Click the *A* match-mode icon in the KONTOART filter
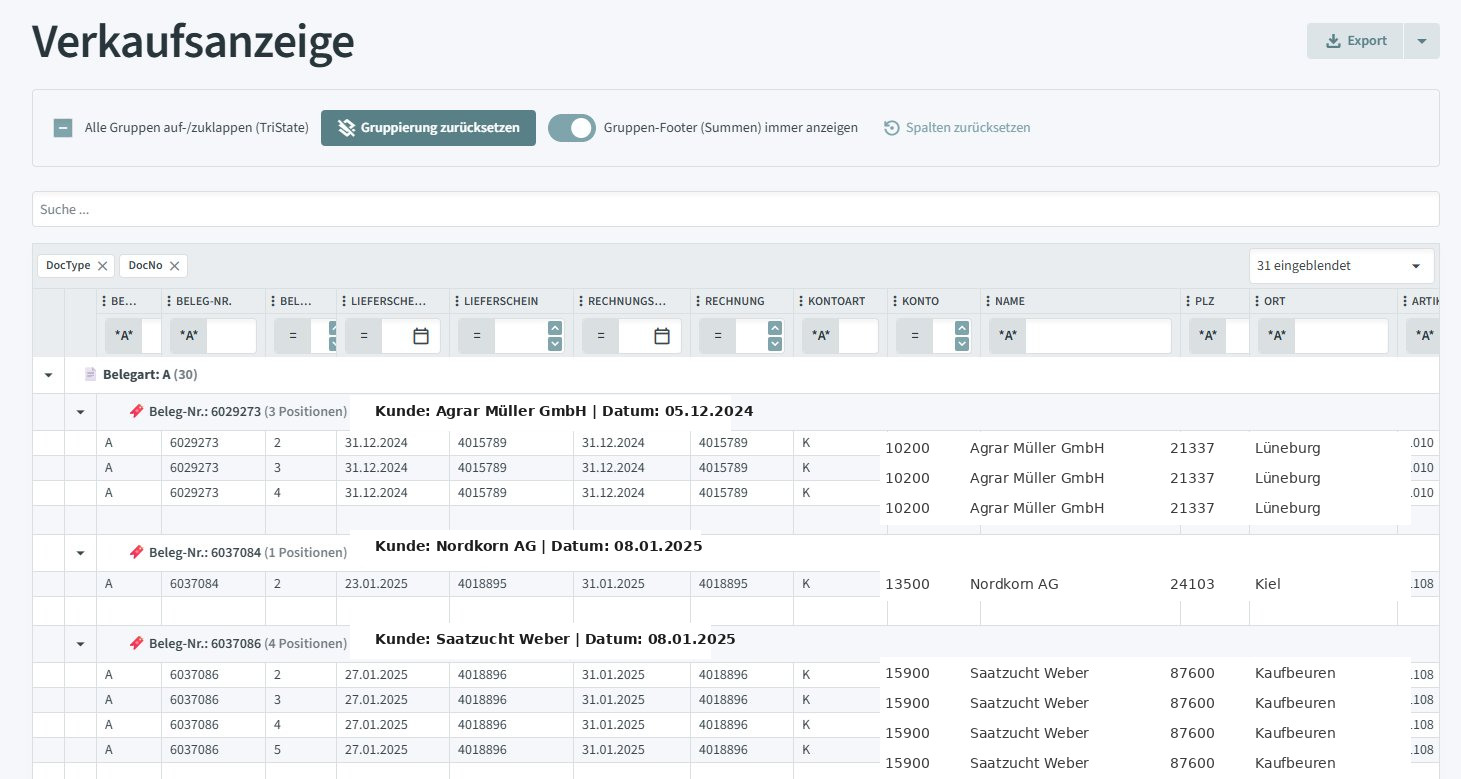Viewport: 1461px width, 779px height. coord(820,336)
